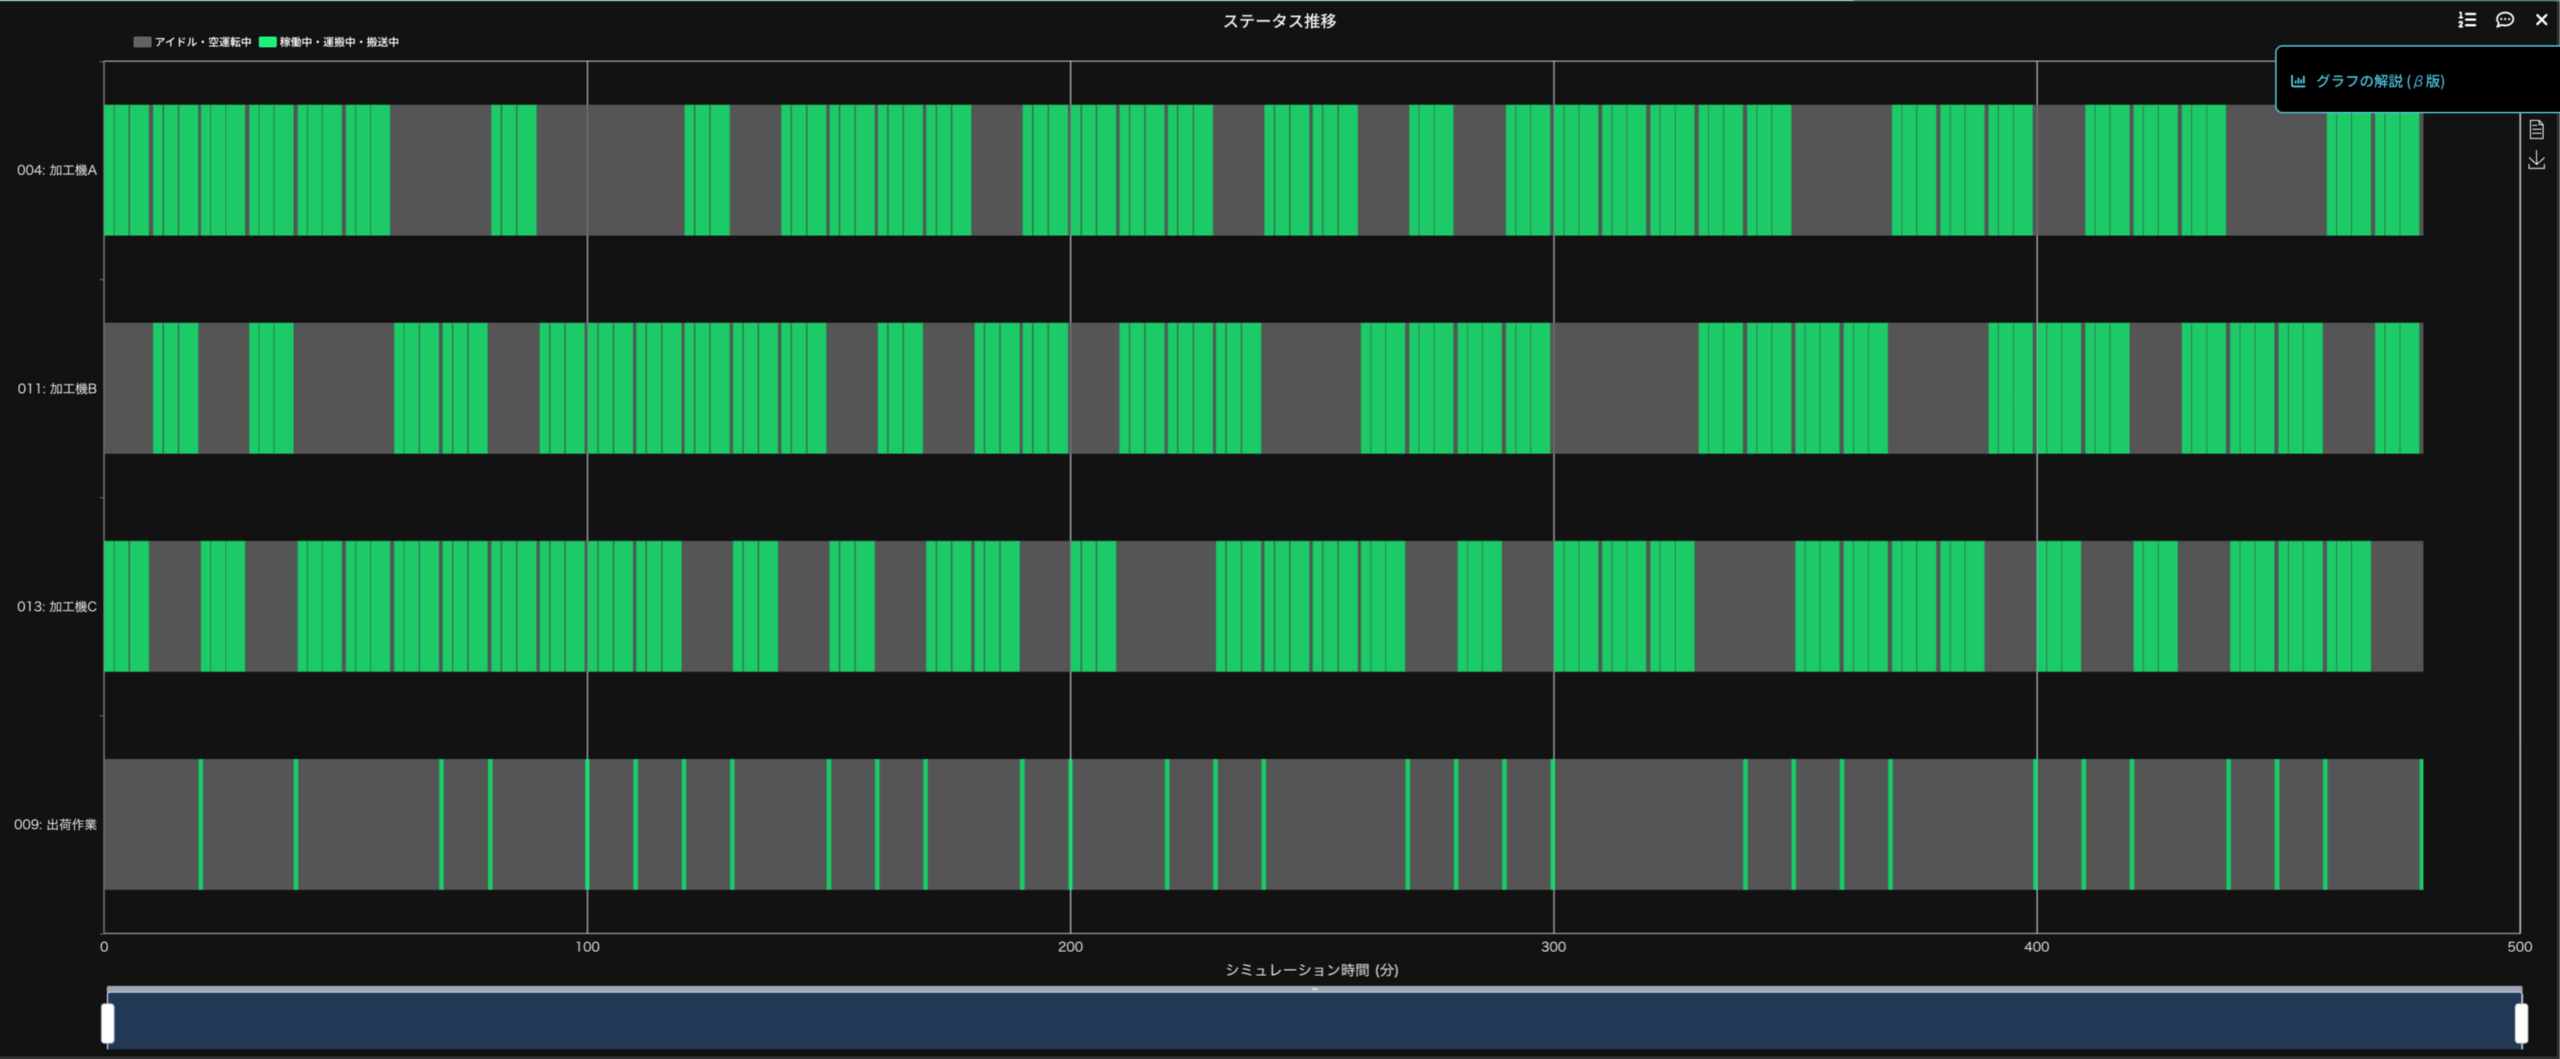
Task: Select the 013: 加工機C row label
Action: pos(57,606)
